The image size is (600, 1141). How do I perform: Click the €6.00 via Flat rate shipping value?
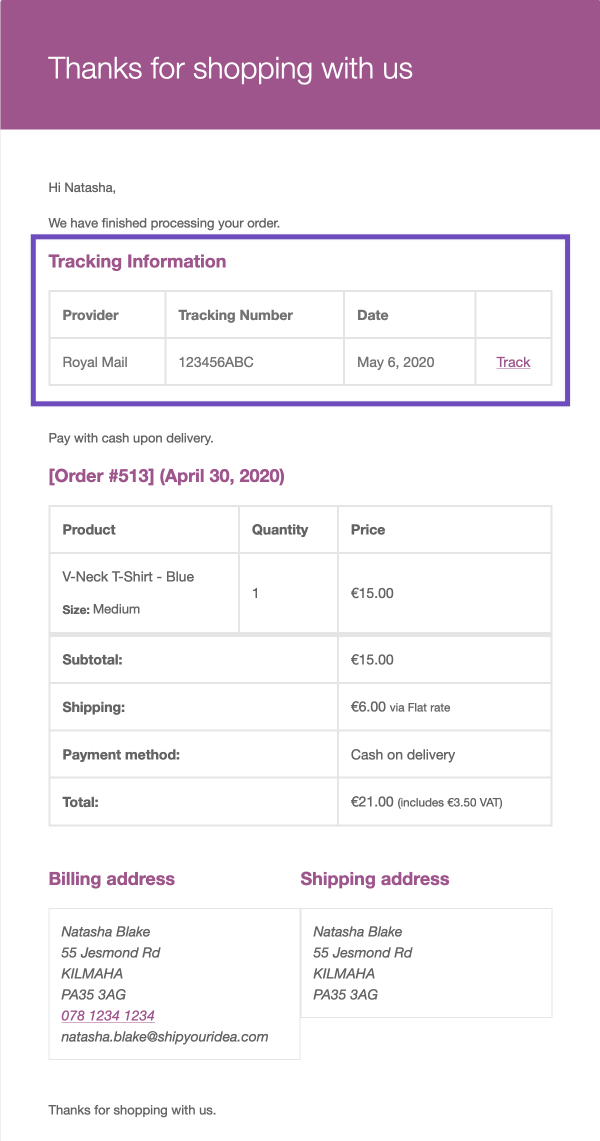(400, 707)
